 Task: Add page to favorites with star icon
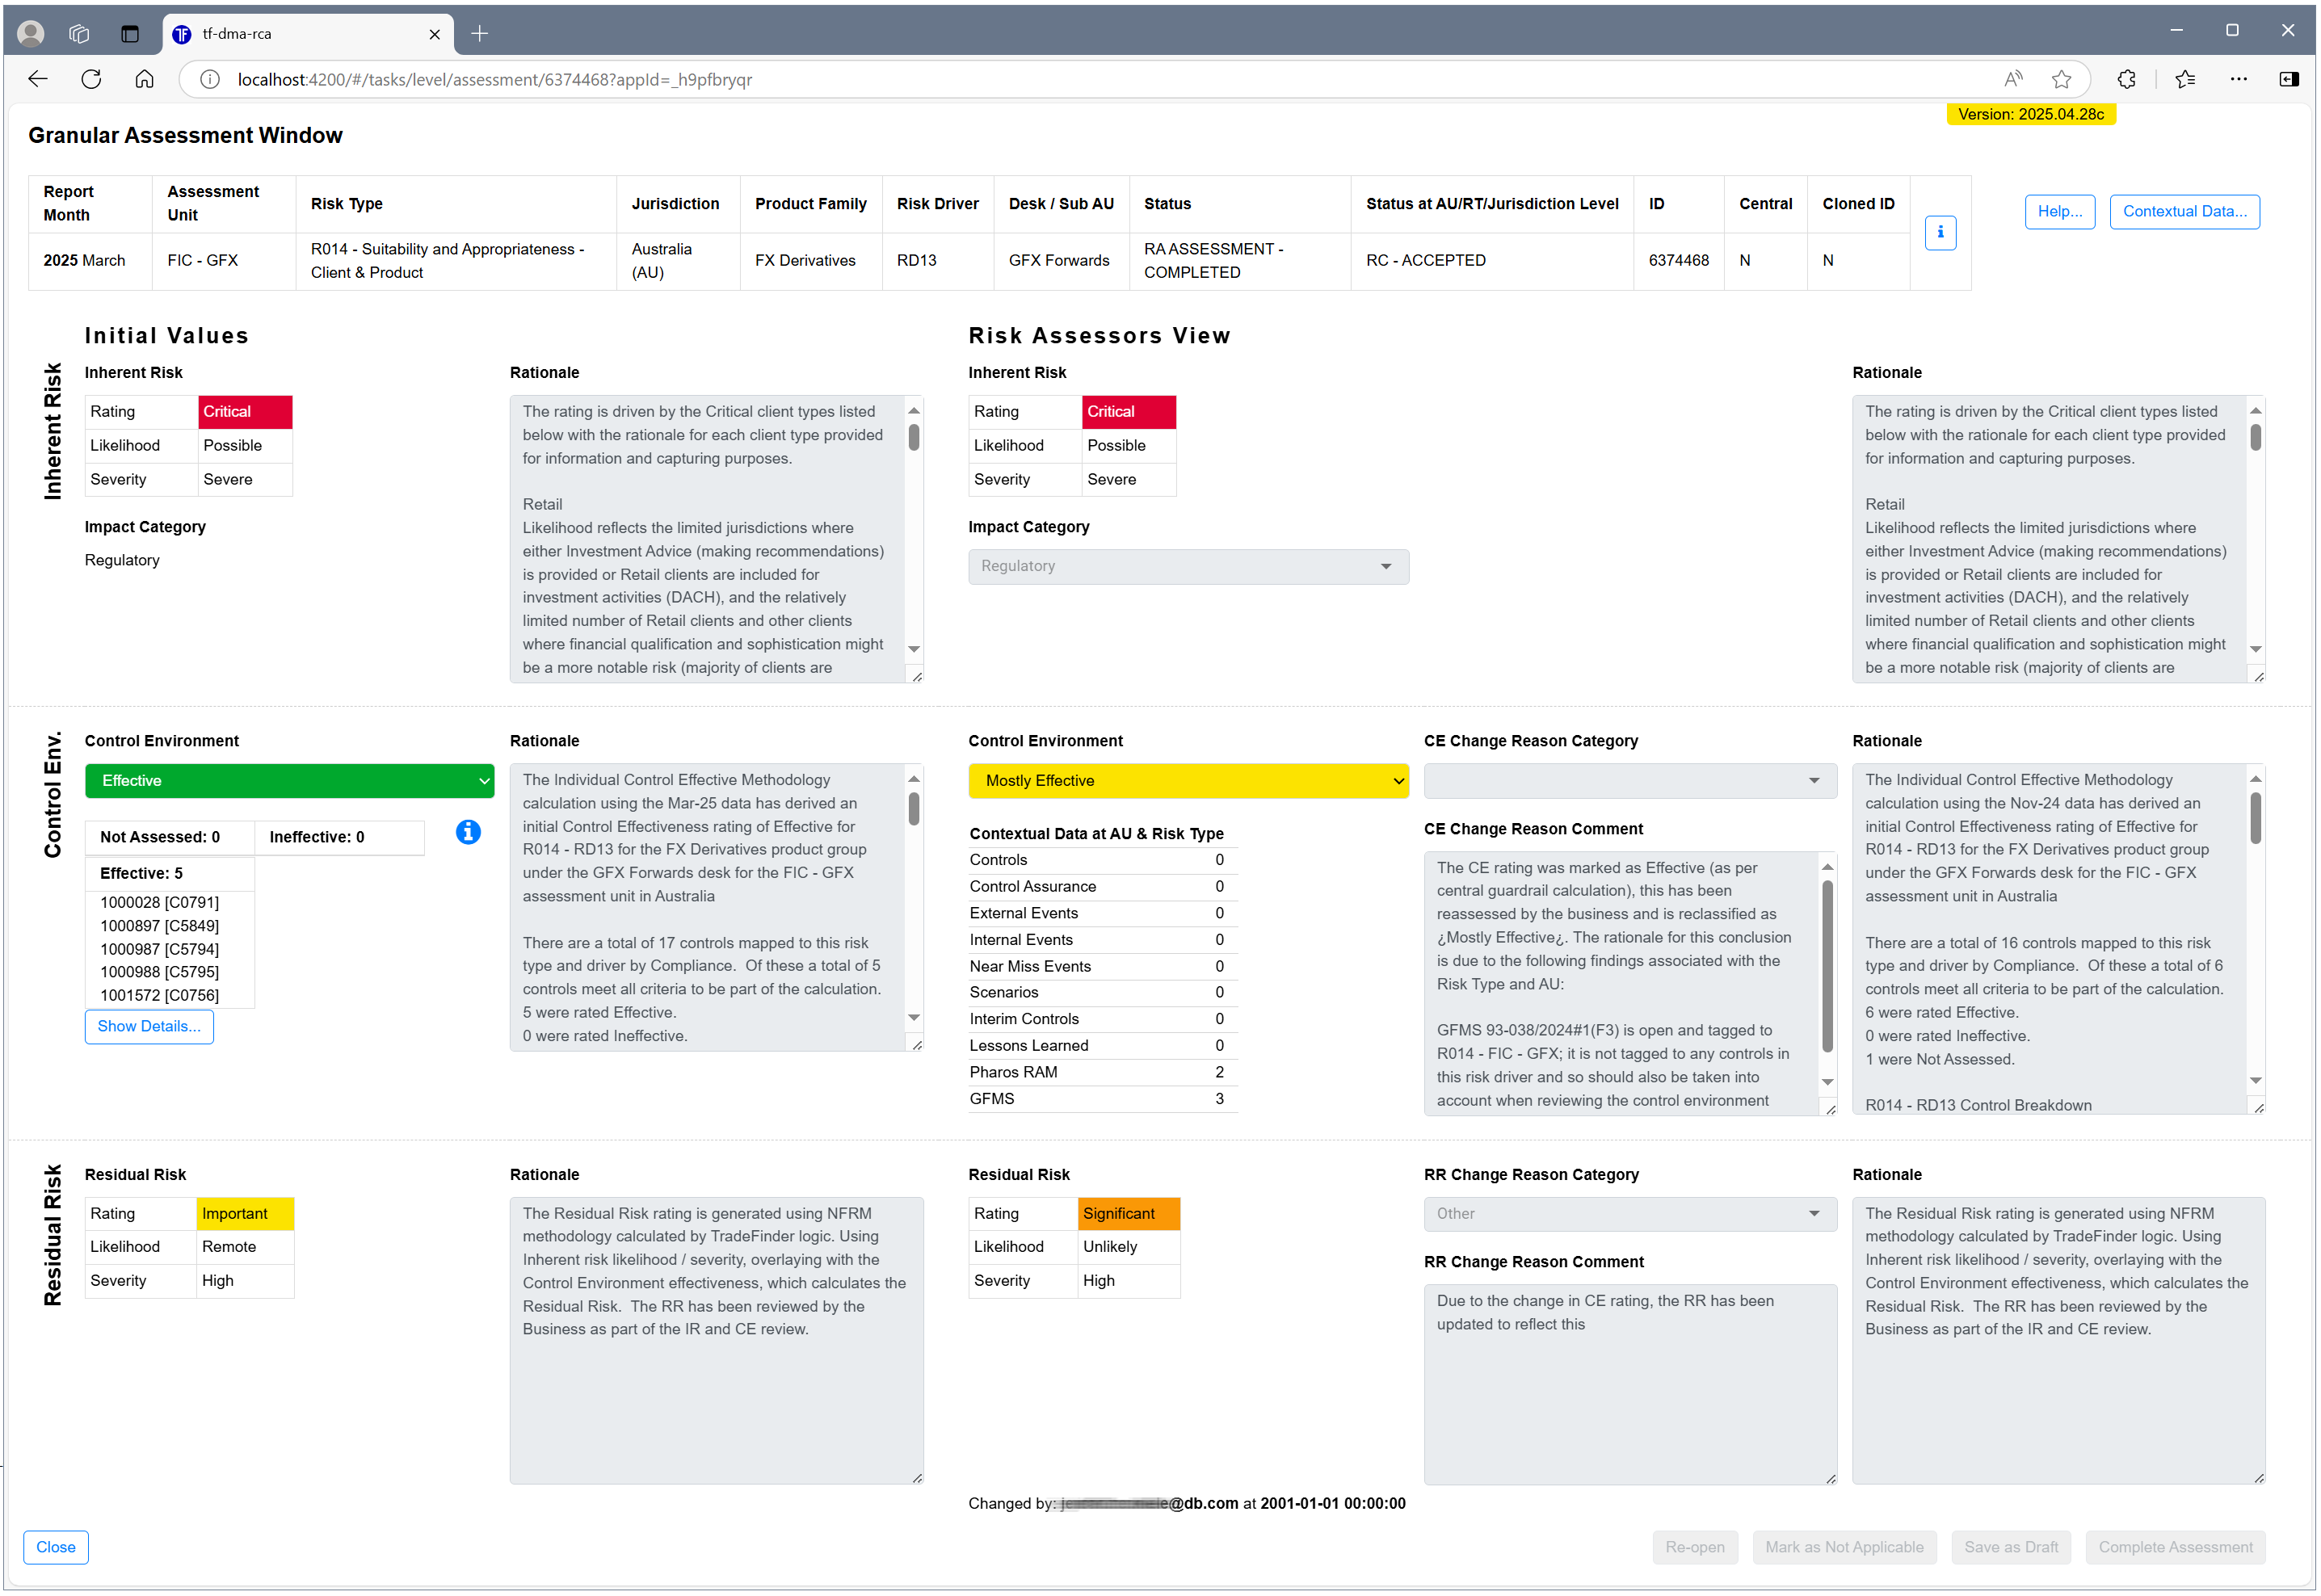(x=2060, y=79)
